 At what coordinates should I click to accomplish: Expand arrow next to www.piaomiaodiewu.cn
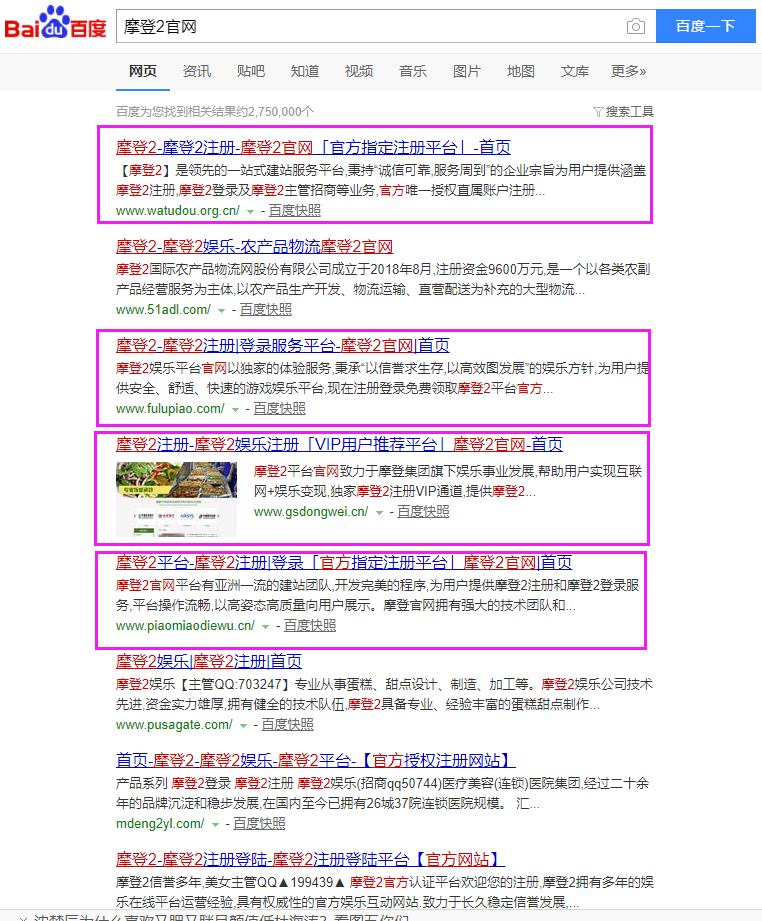pyautogui.click(x=266, y=627)
